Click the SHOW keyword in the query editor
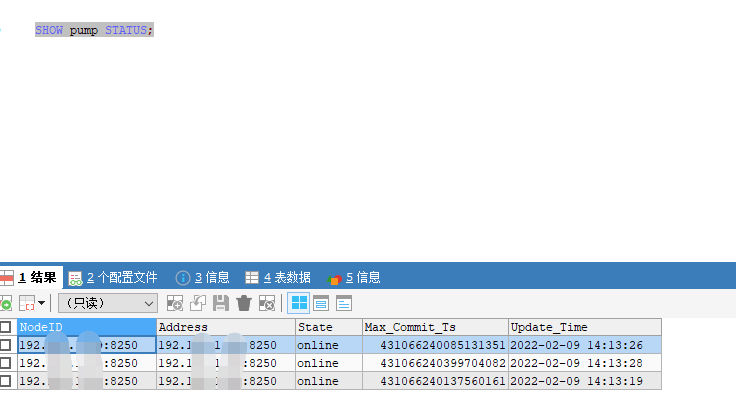Screen dimensions: 736x408 point(49,30)
